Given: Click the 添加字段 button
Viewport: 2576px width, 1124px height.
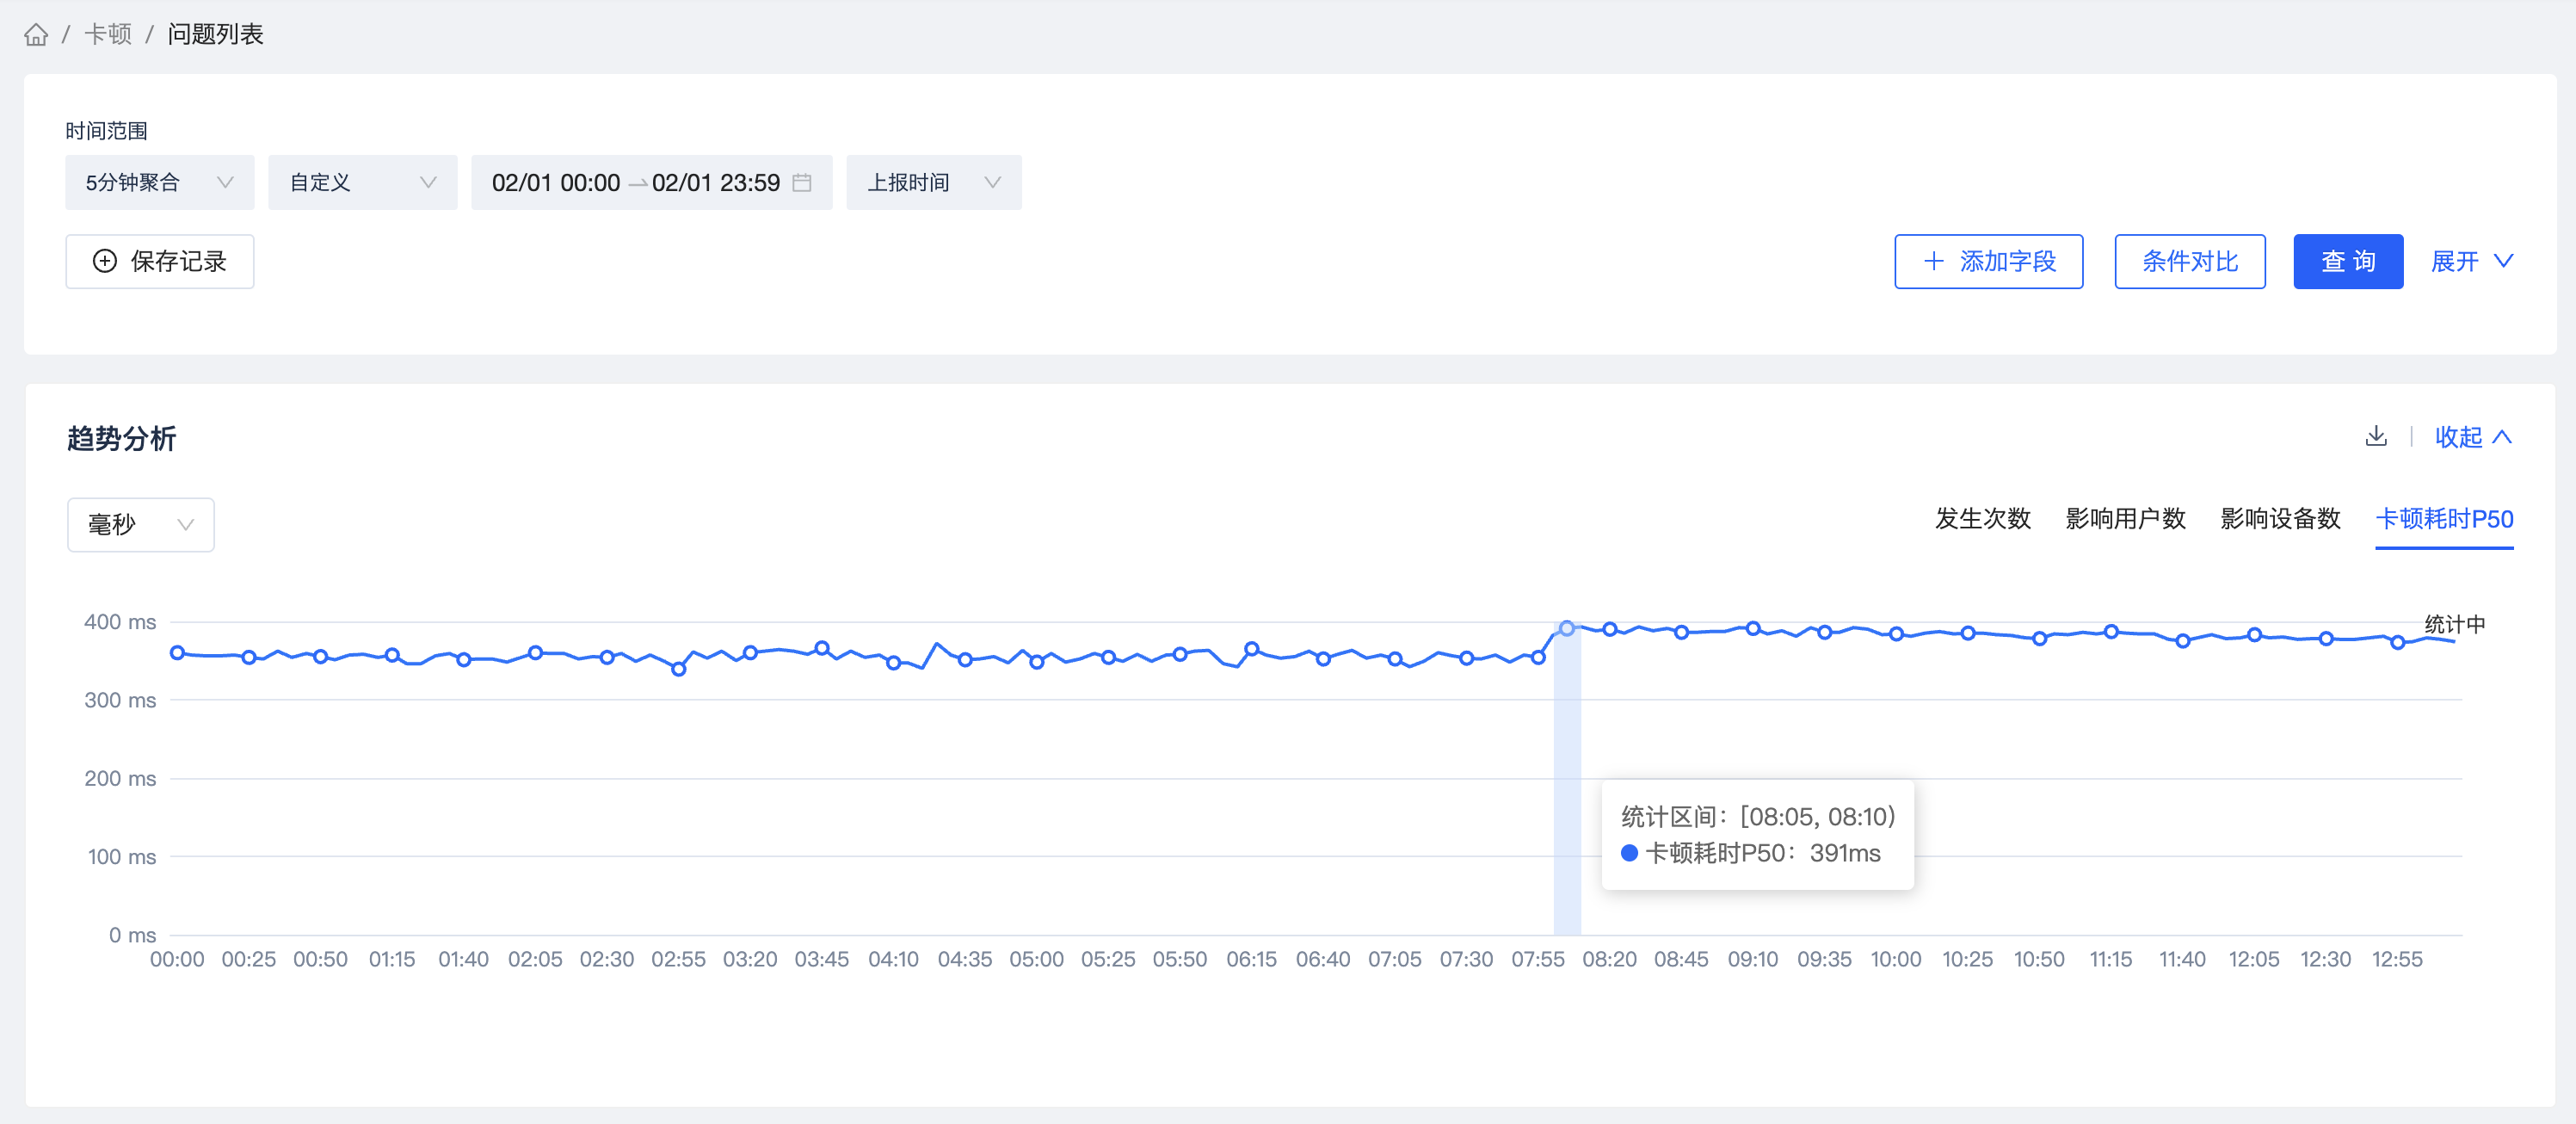Looking at the screenshot, I should pos(1988,261).
